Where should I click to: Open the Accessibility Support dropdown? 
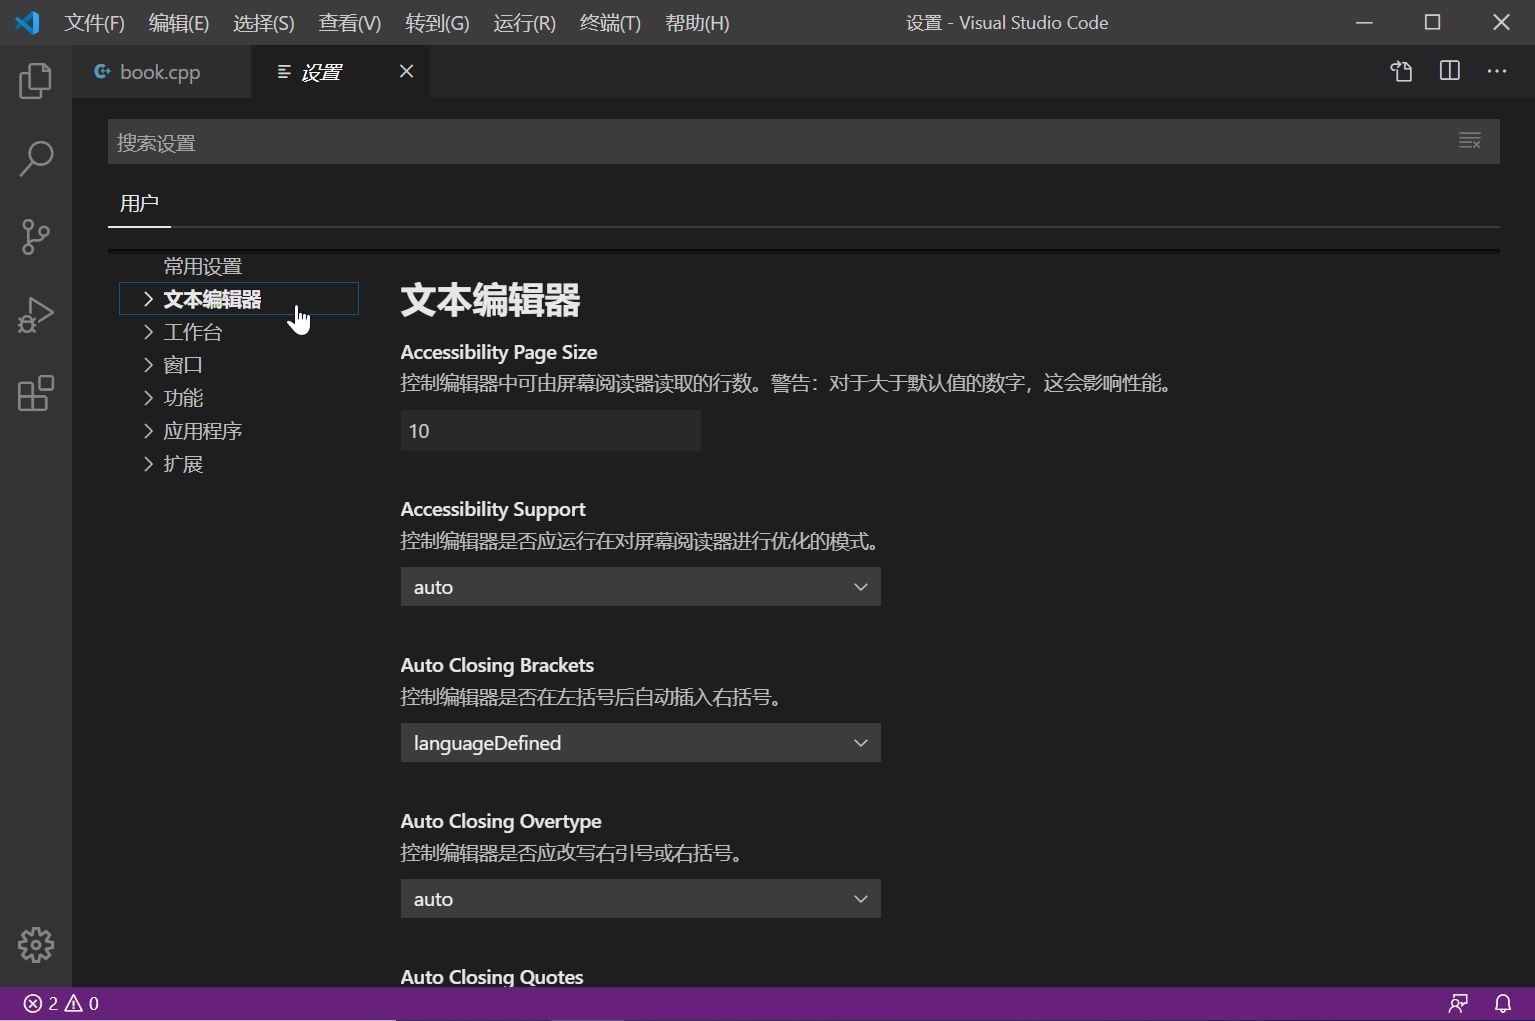coord(641,587)
